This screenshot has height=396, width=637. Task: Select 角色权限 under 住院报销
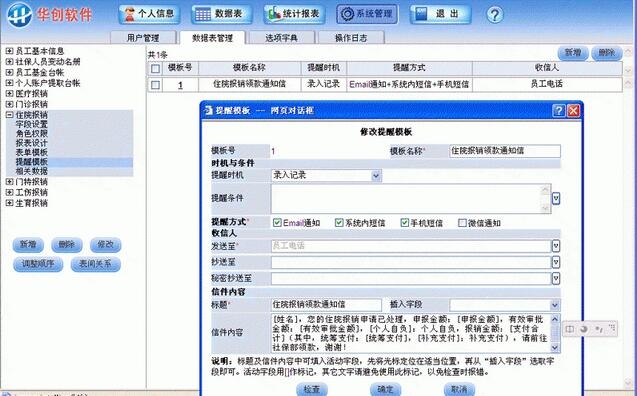coord(32,134)
